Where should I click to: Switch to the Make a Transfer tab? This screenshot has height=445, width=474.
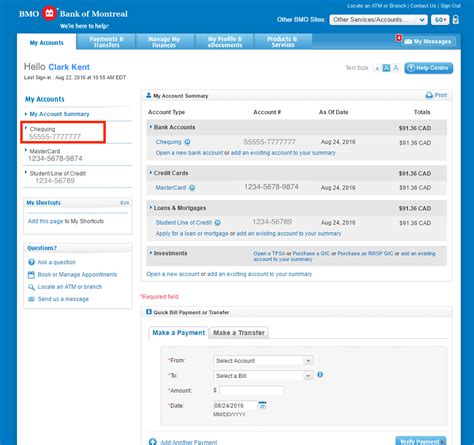point(239,333)
